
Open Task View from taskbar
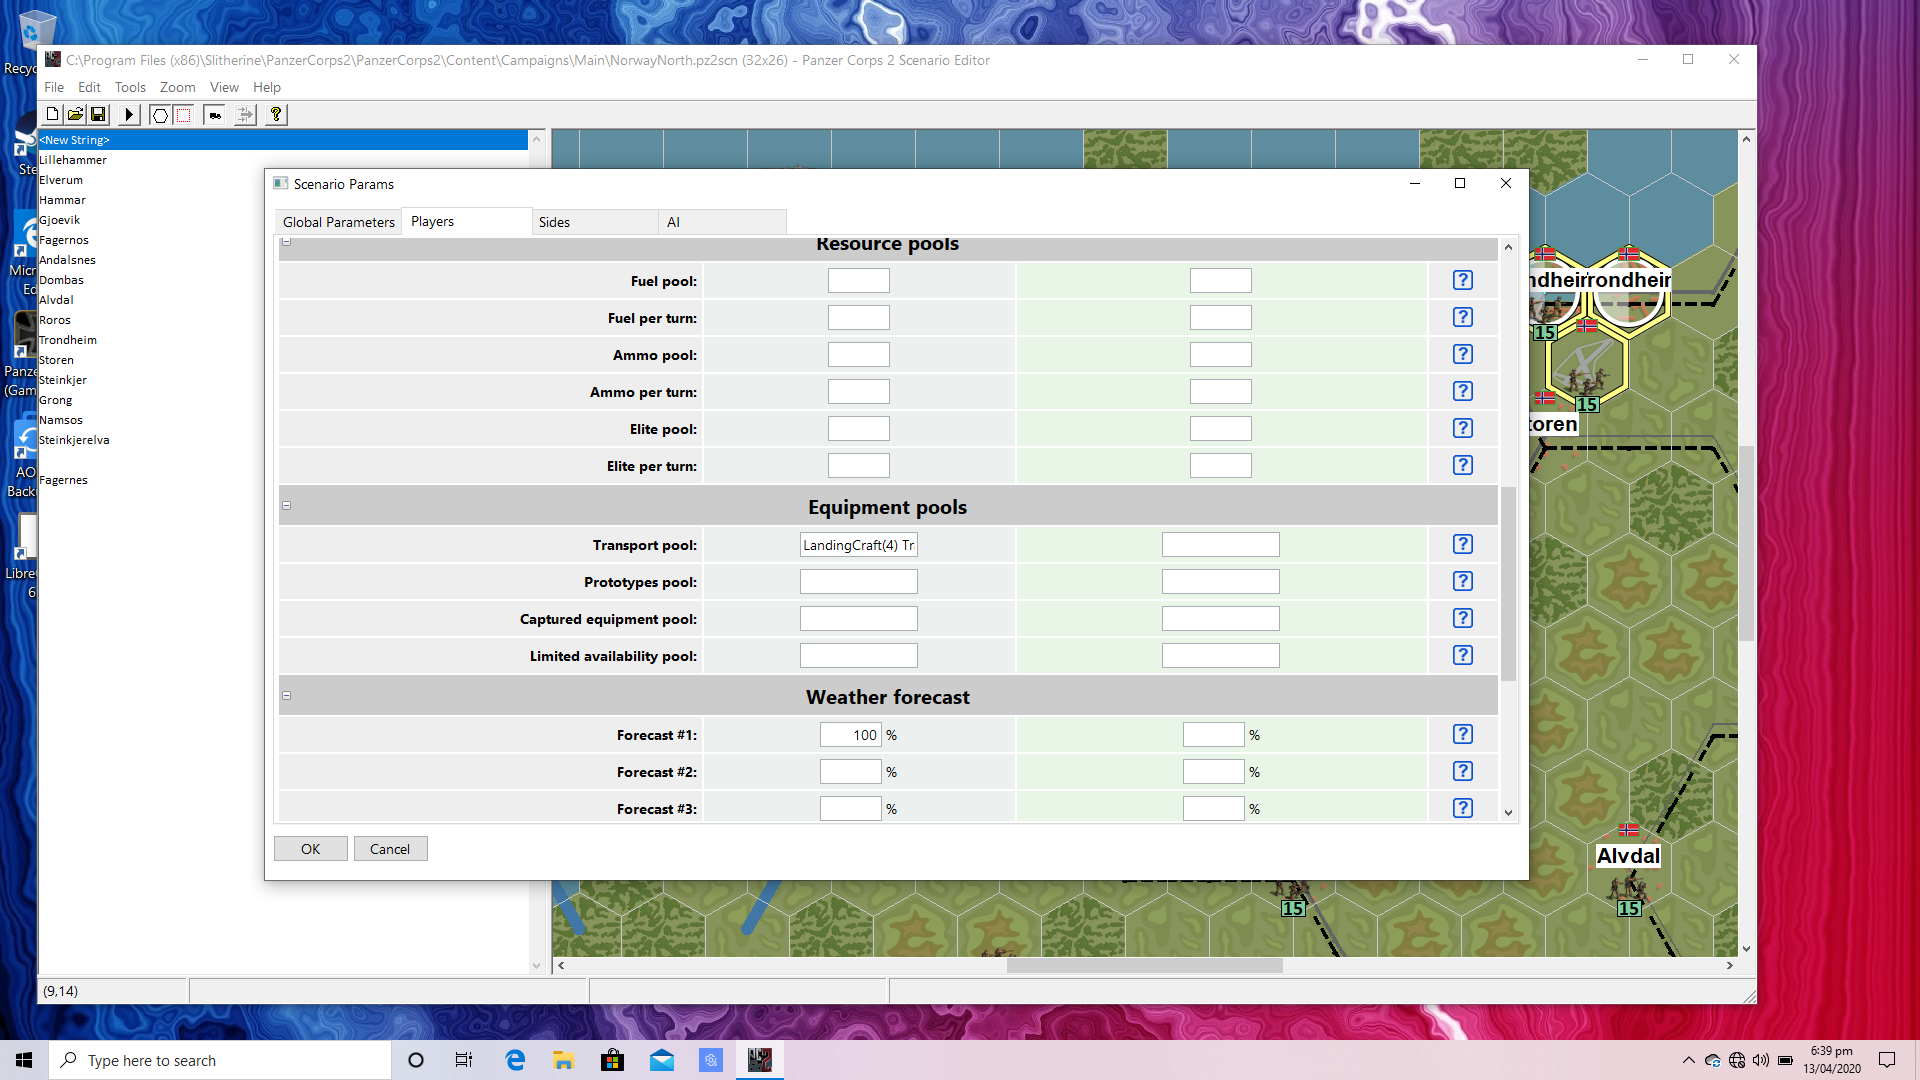click(x=464, y=1060)
